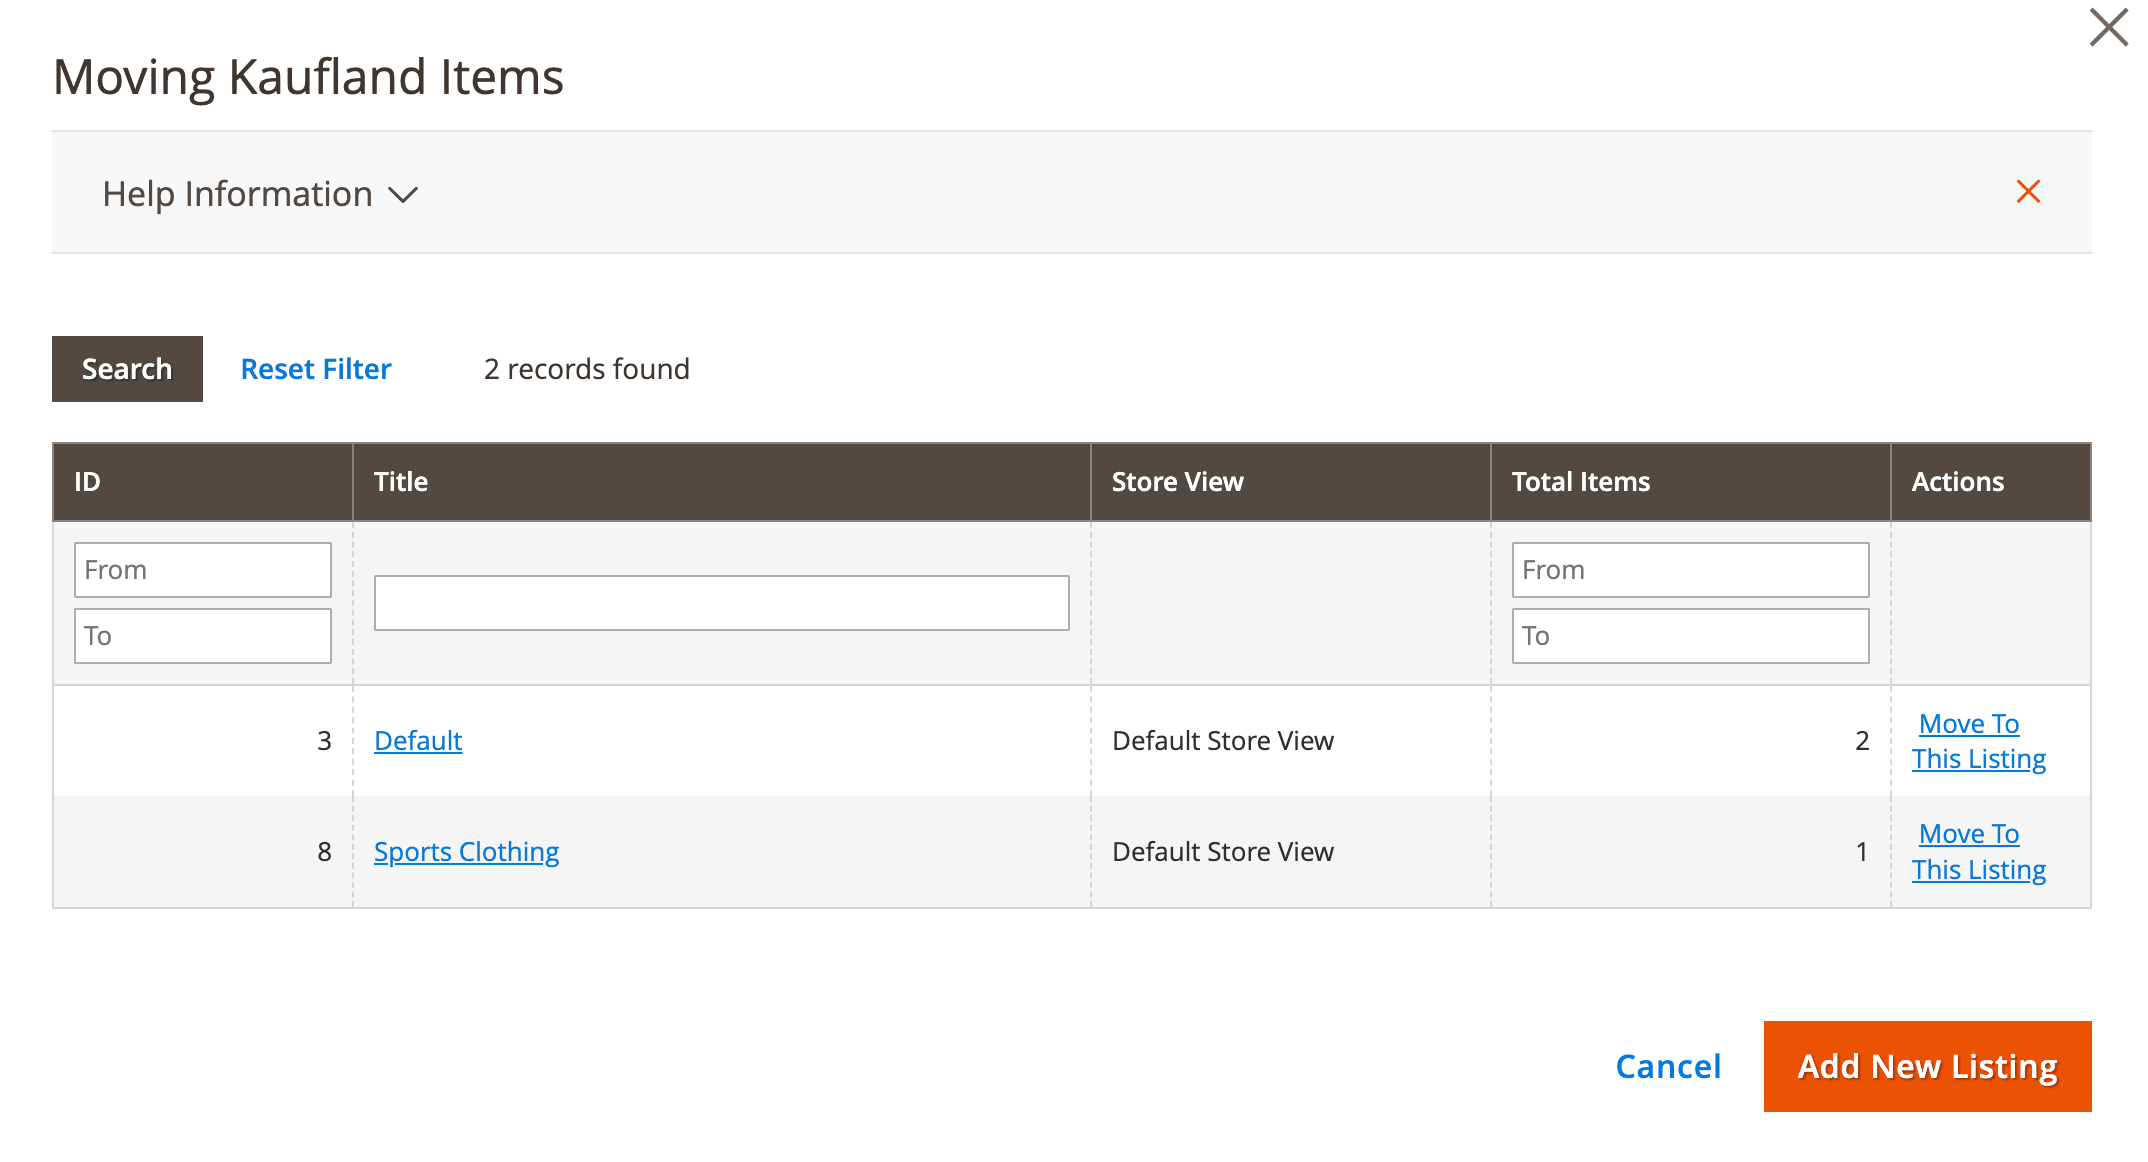Open the Sports Clothing listing link
The height and width of the screenshot is (1162, 2148).
coord(466,852)
